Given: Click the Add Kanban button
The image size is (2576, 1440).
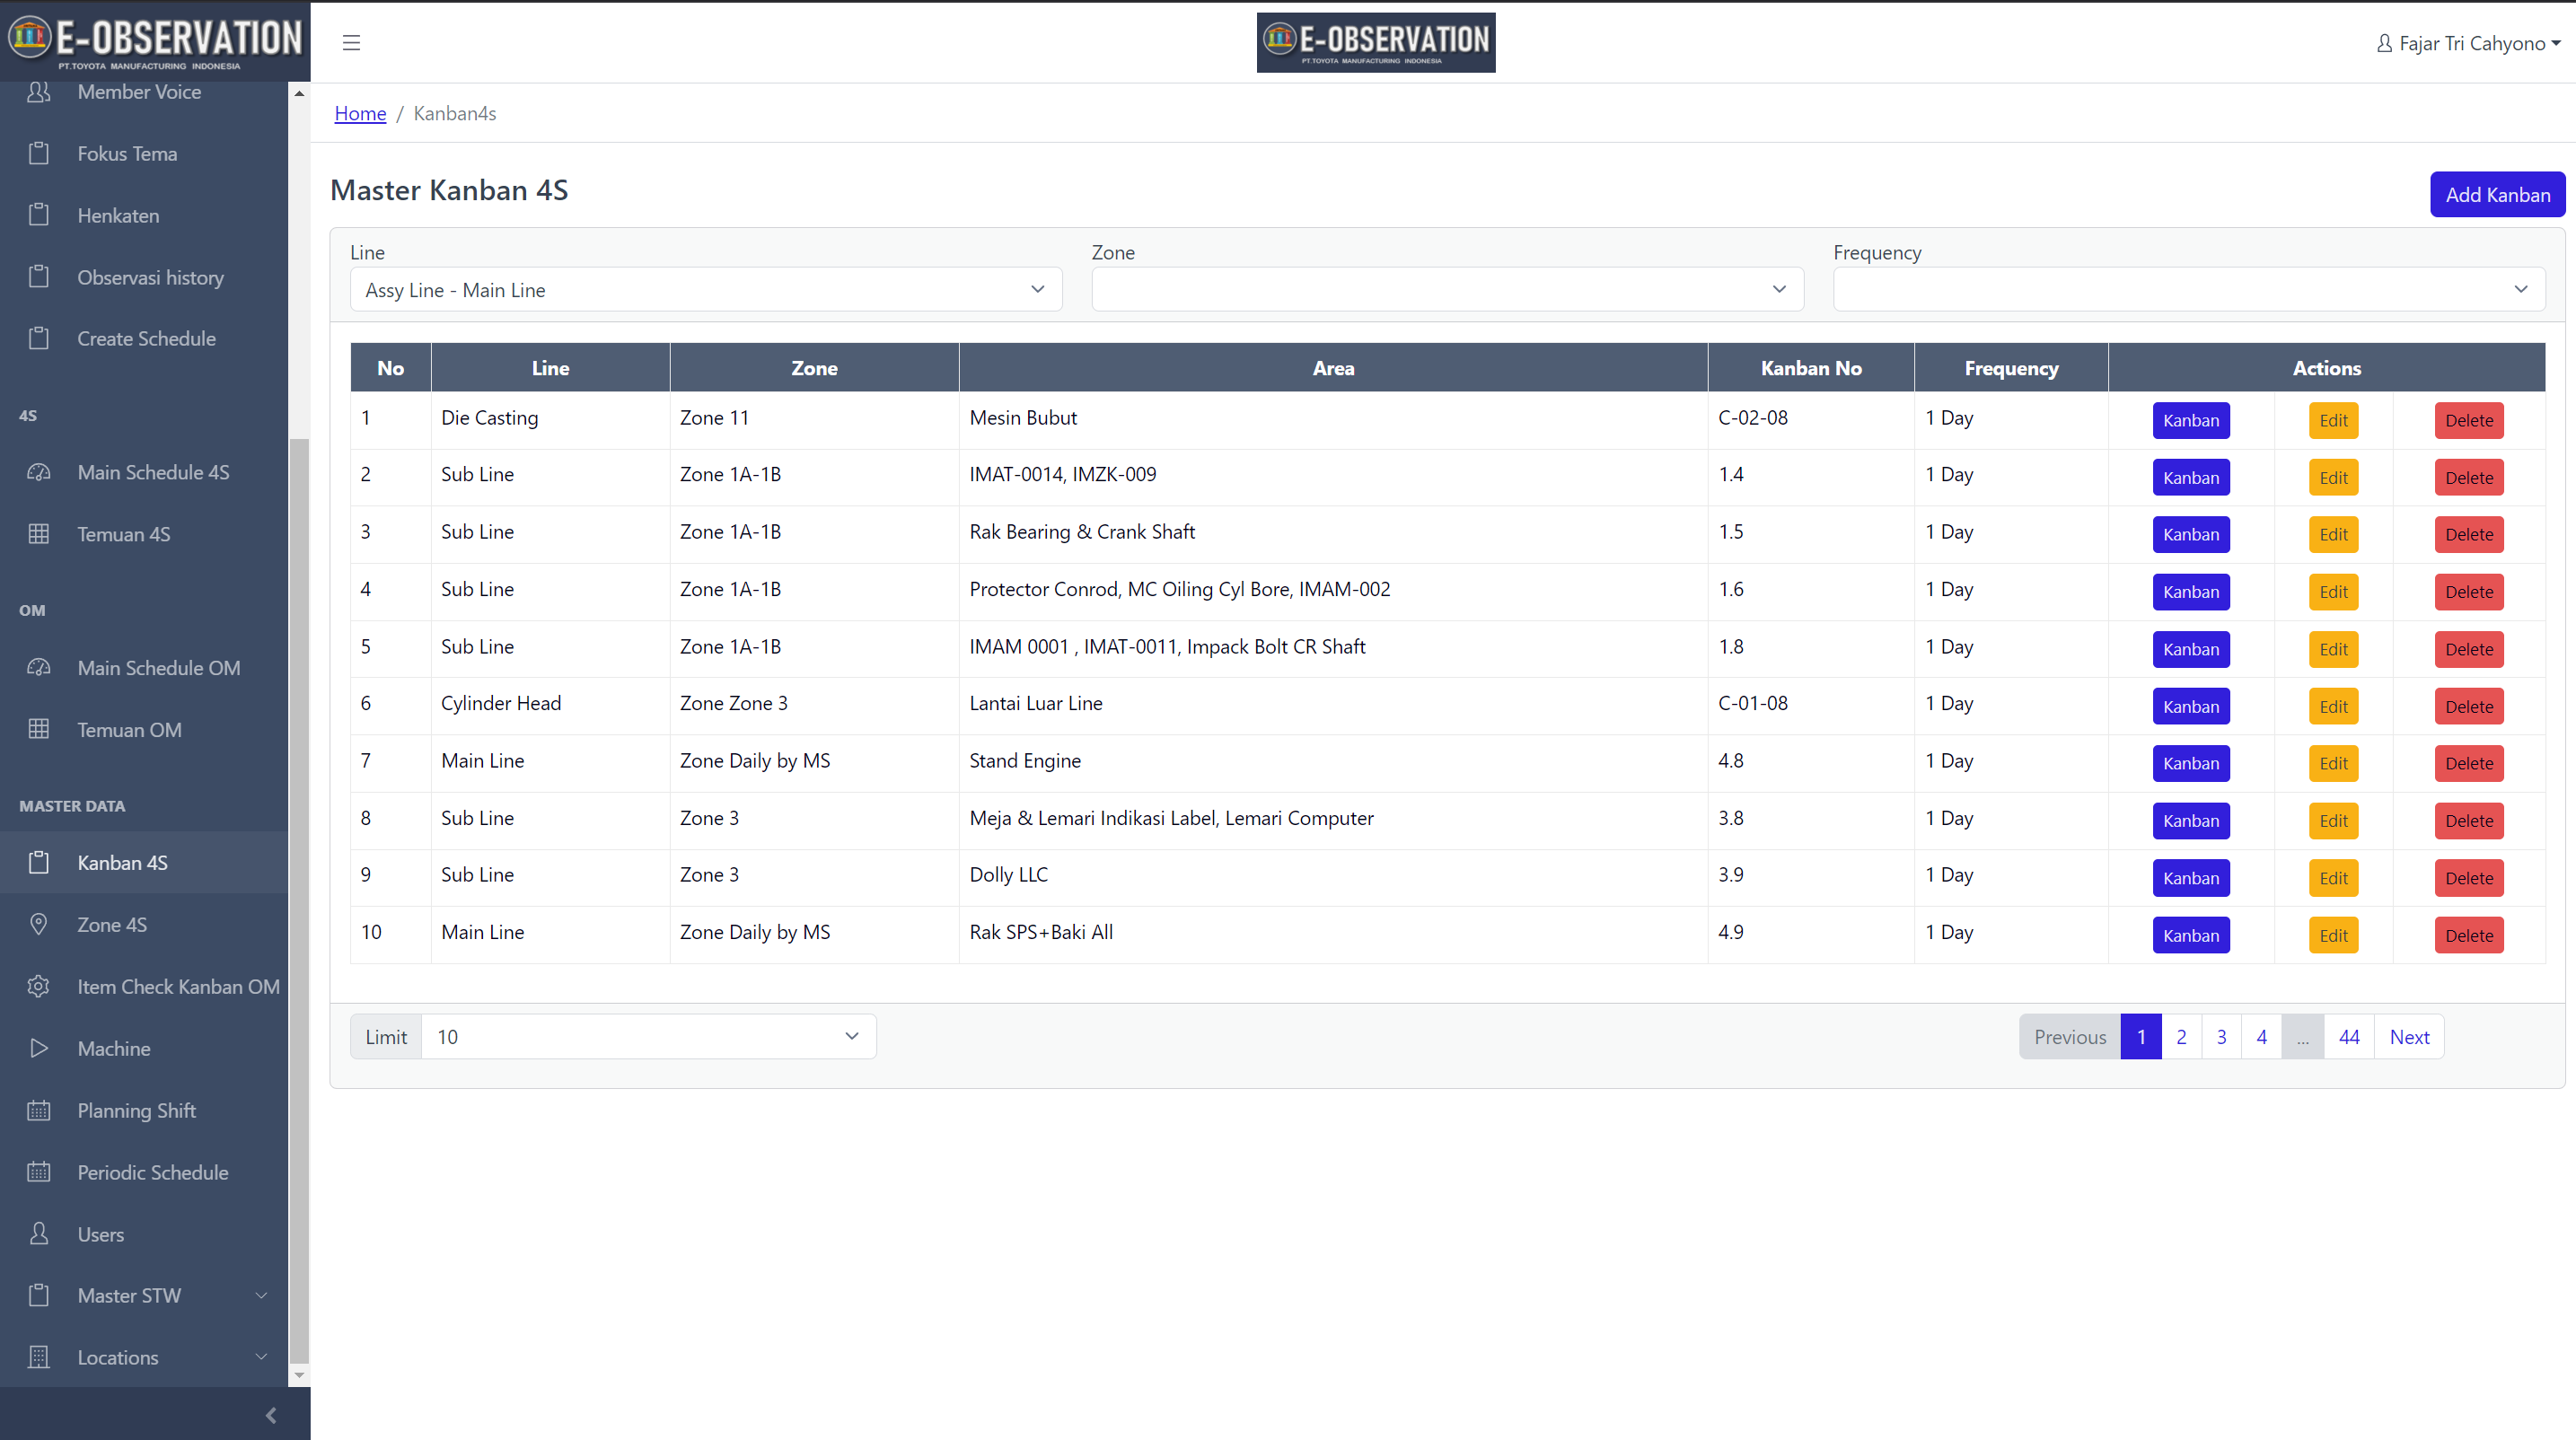Looking at the screenshot, I should click(x=2498, y=195).
